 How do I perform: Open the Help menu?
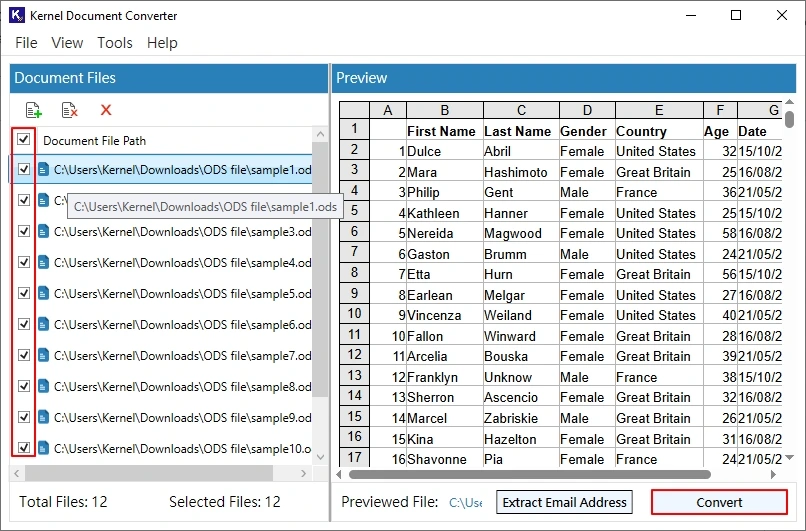pyautogui.click(x=162, y=43)
